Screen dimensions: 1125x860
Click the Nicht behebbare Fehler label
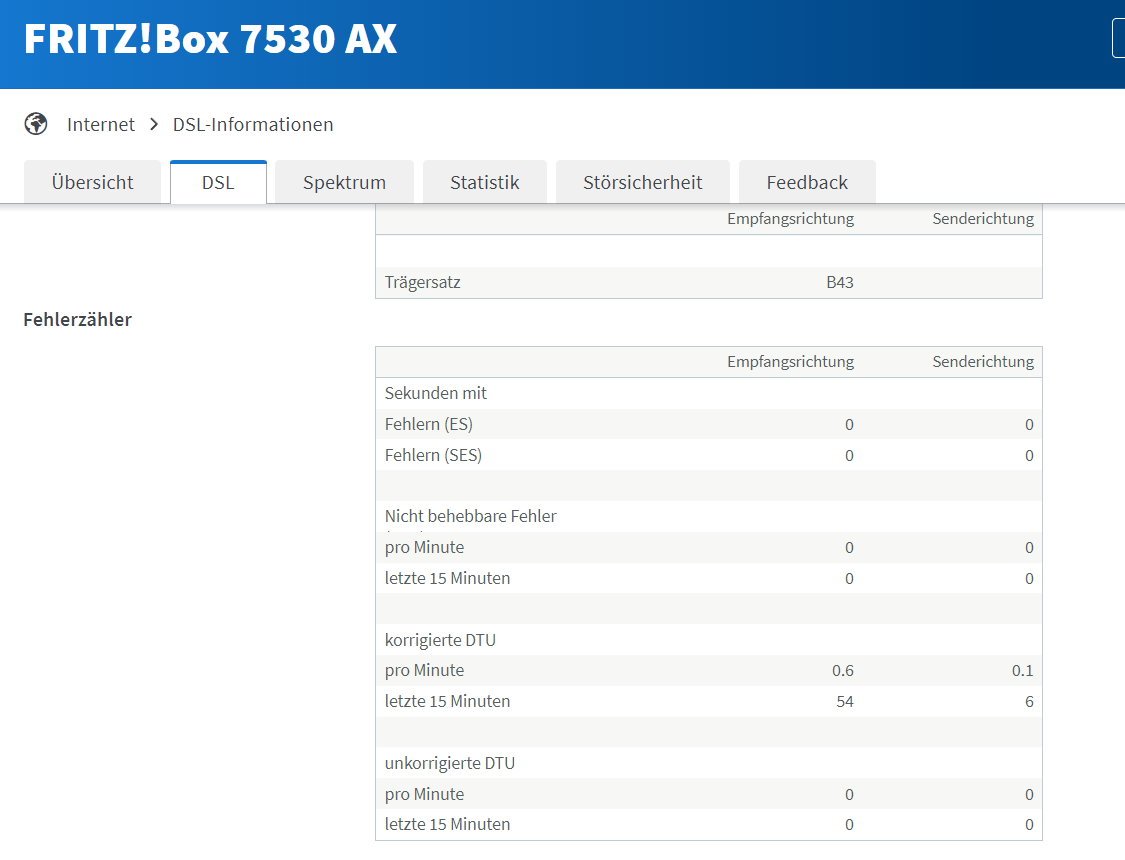click(x=471, y=516)
